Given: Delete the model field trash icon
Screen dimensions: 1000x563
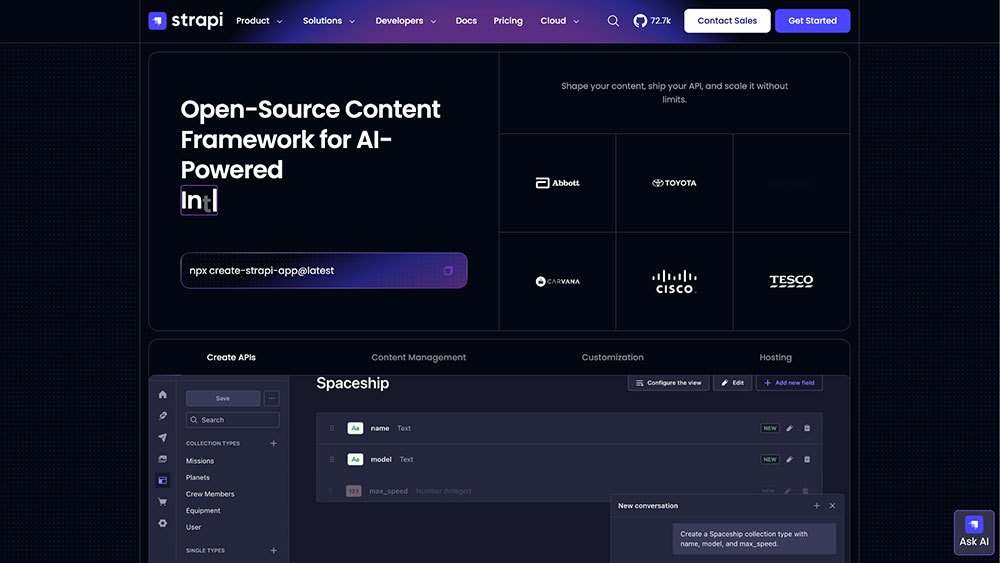Looking at the screenshot, I should click(x=807, y=459).
